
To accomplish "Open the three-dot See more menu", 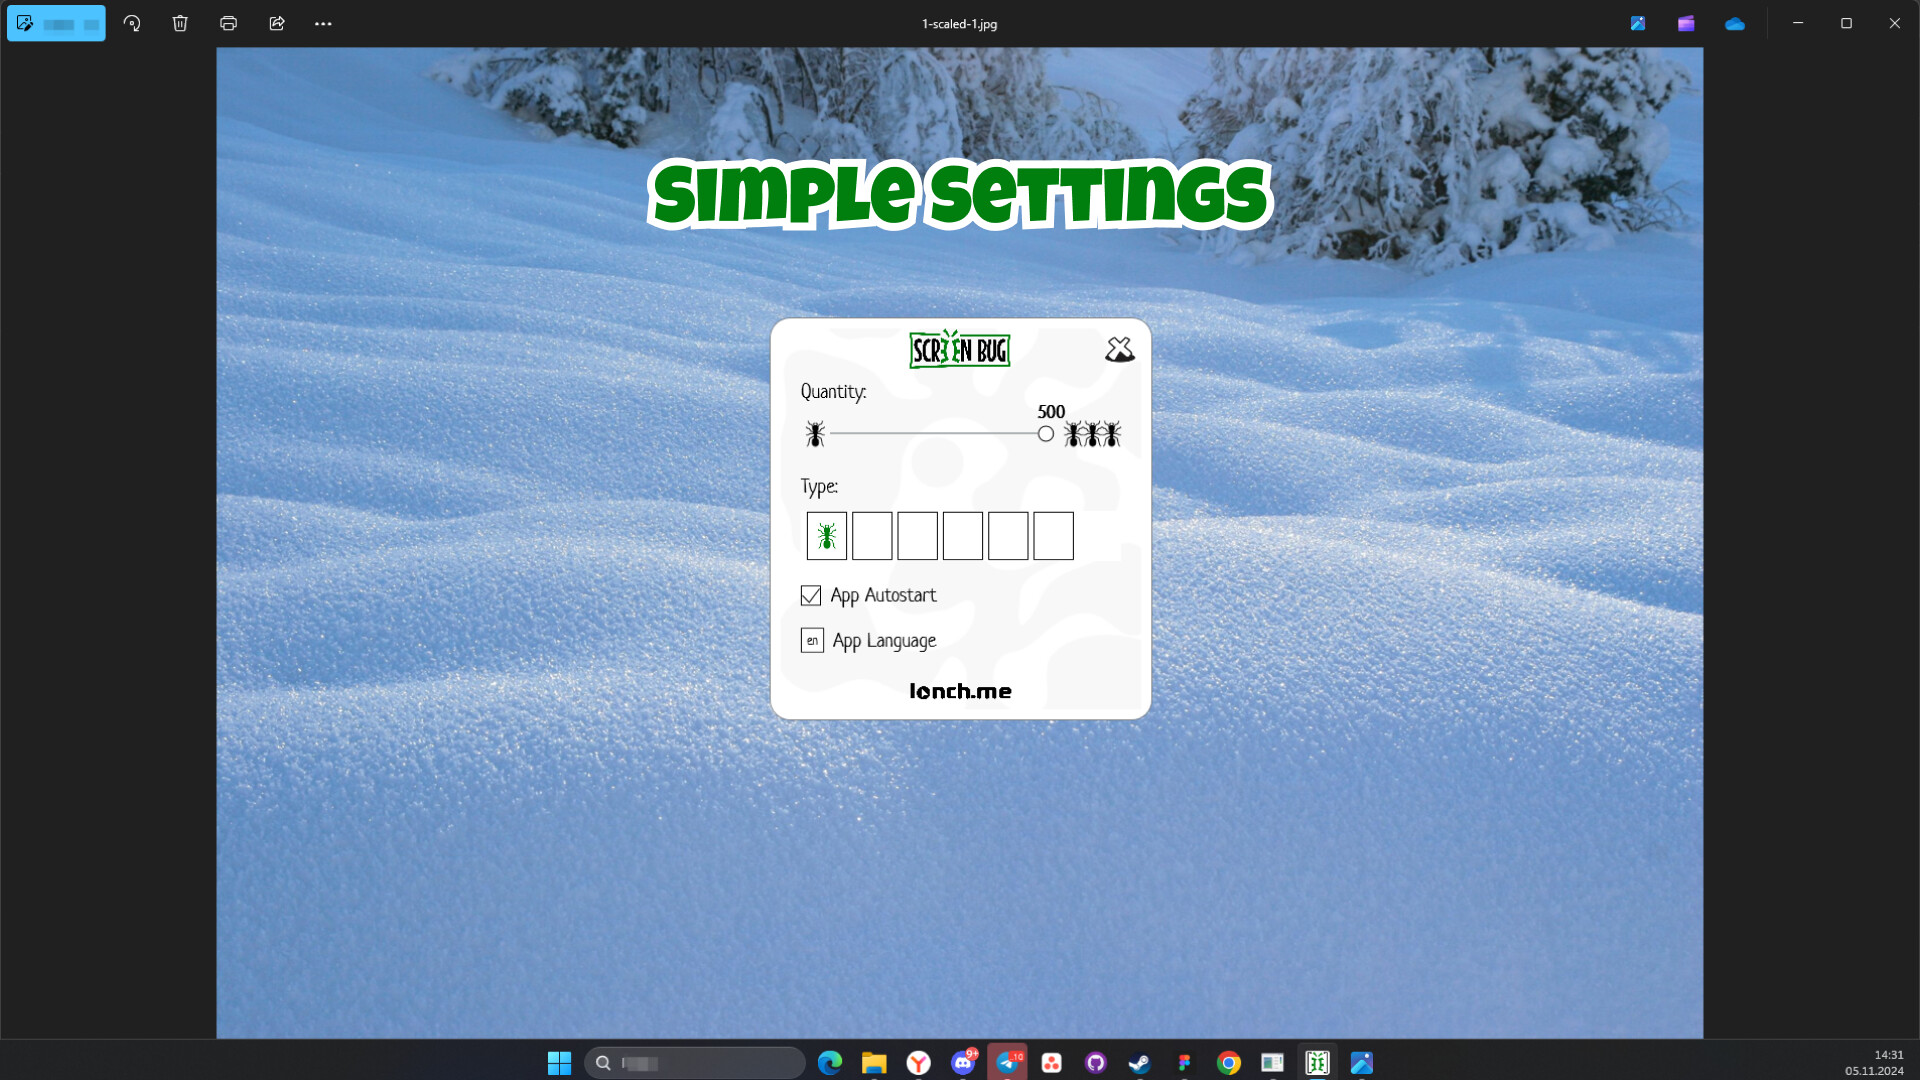I will coord(323,23).
